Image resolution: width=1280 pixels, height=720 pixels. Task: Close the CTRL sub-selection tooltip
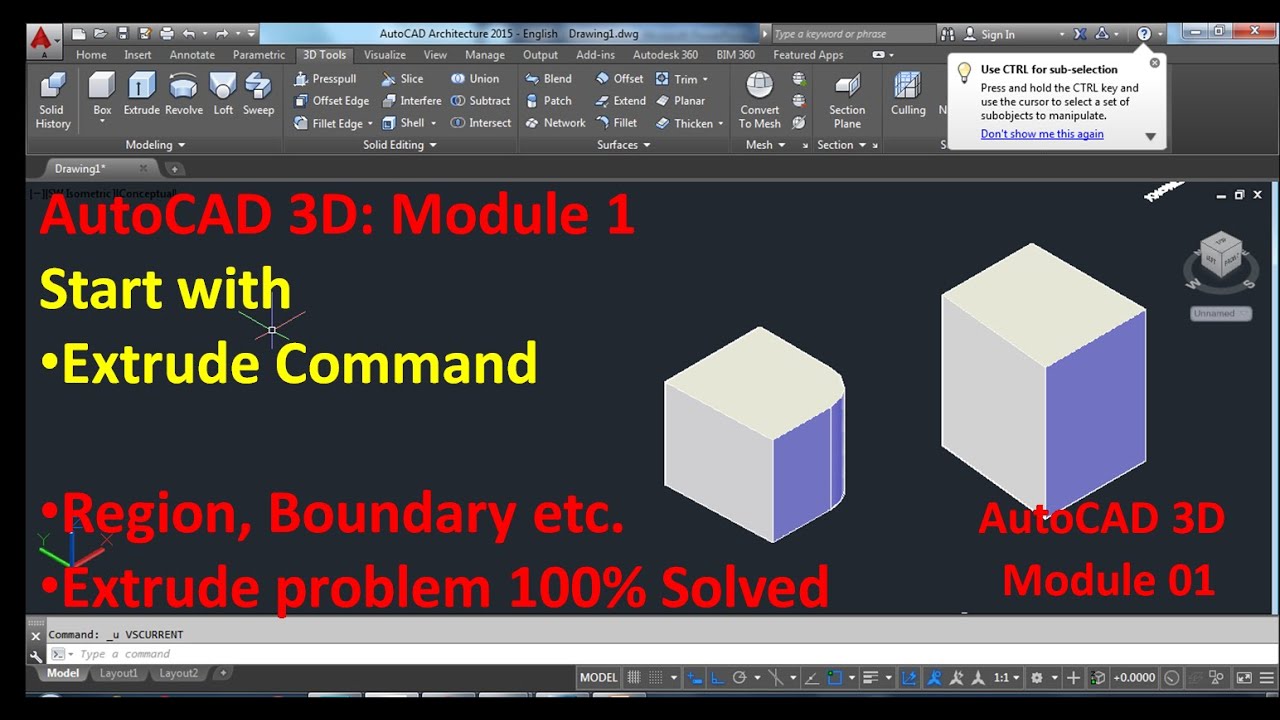click(x=1155, y=62)
